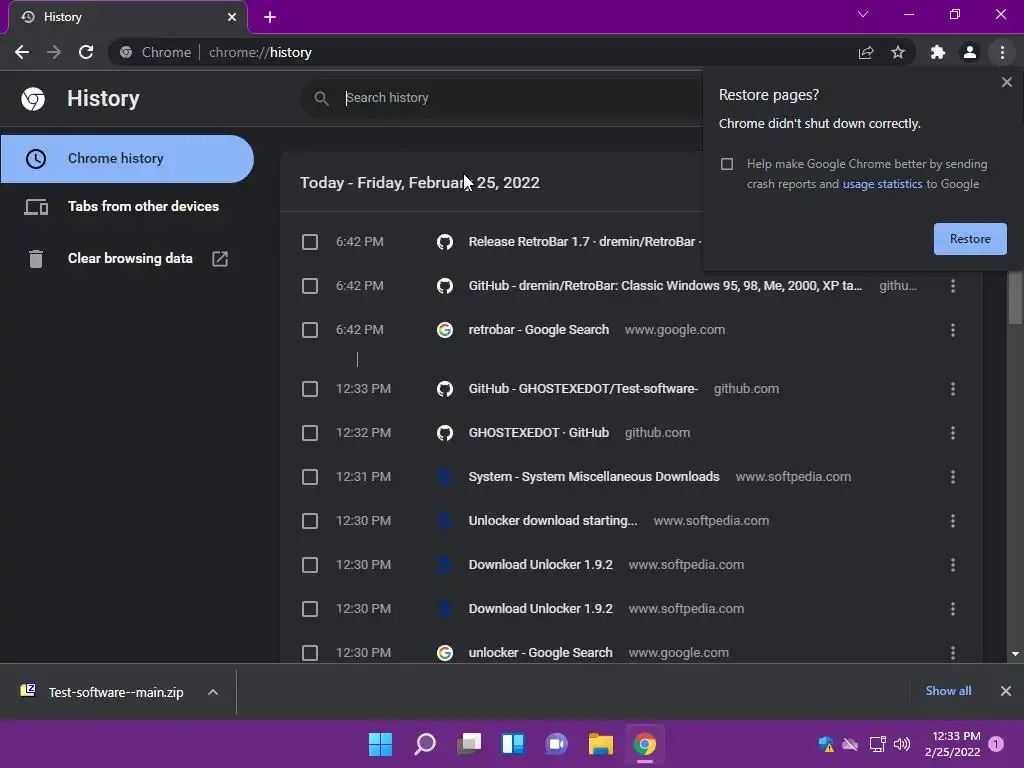Open retrobar - Google Search entry
This screenshot has width=1024, height=768.
click(539, 330)
